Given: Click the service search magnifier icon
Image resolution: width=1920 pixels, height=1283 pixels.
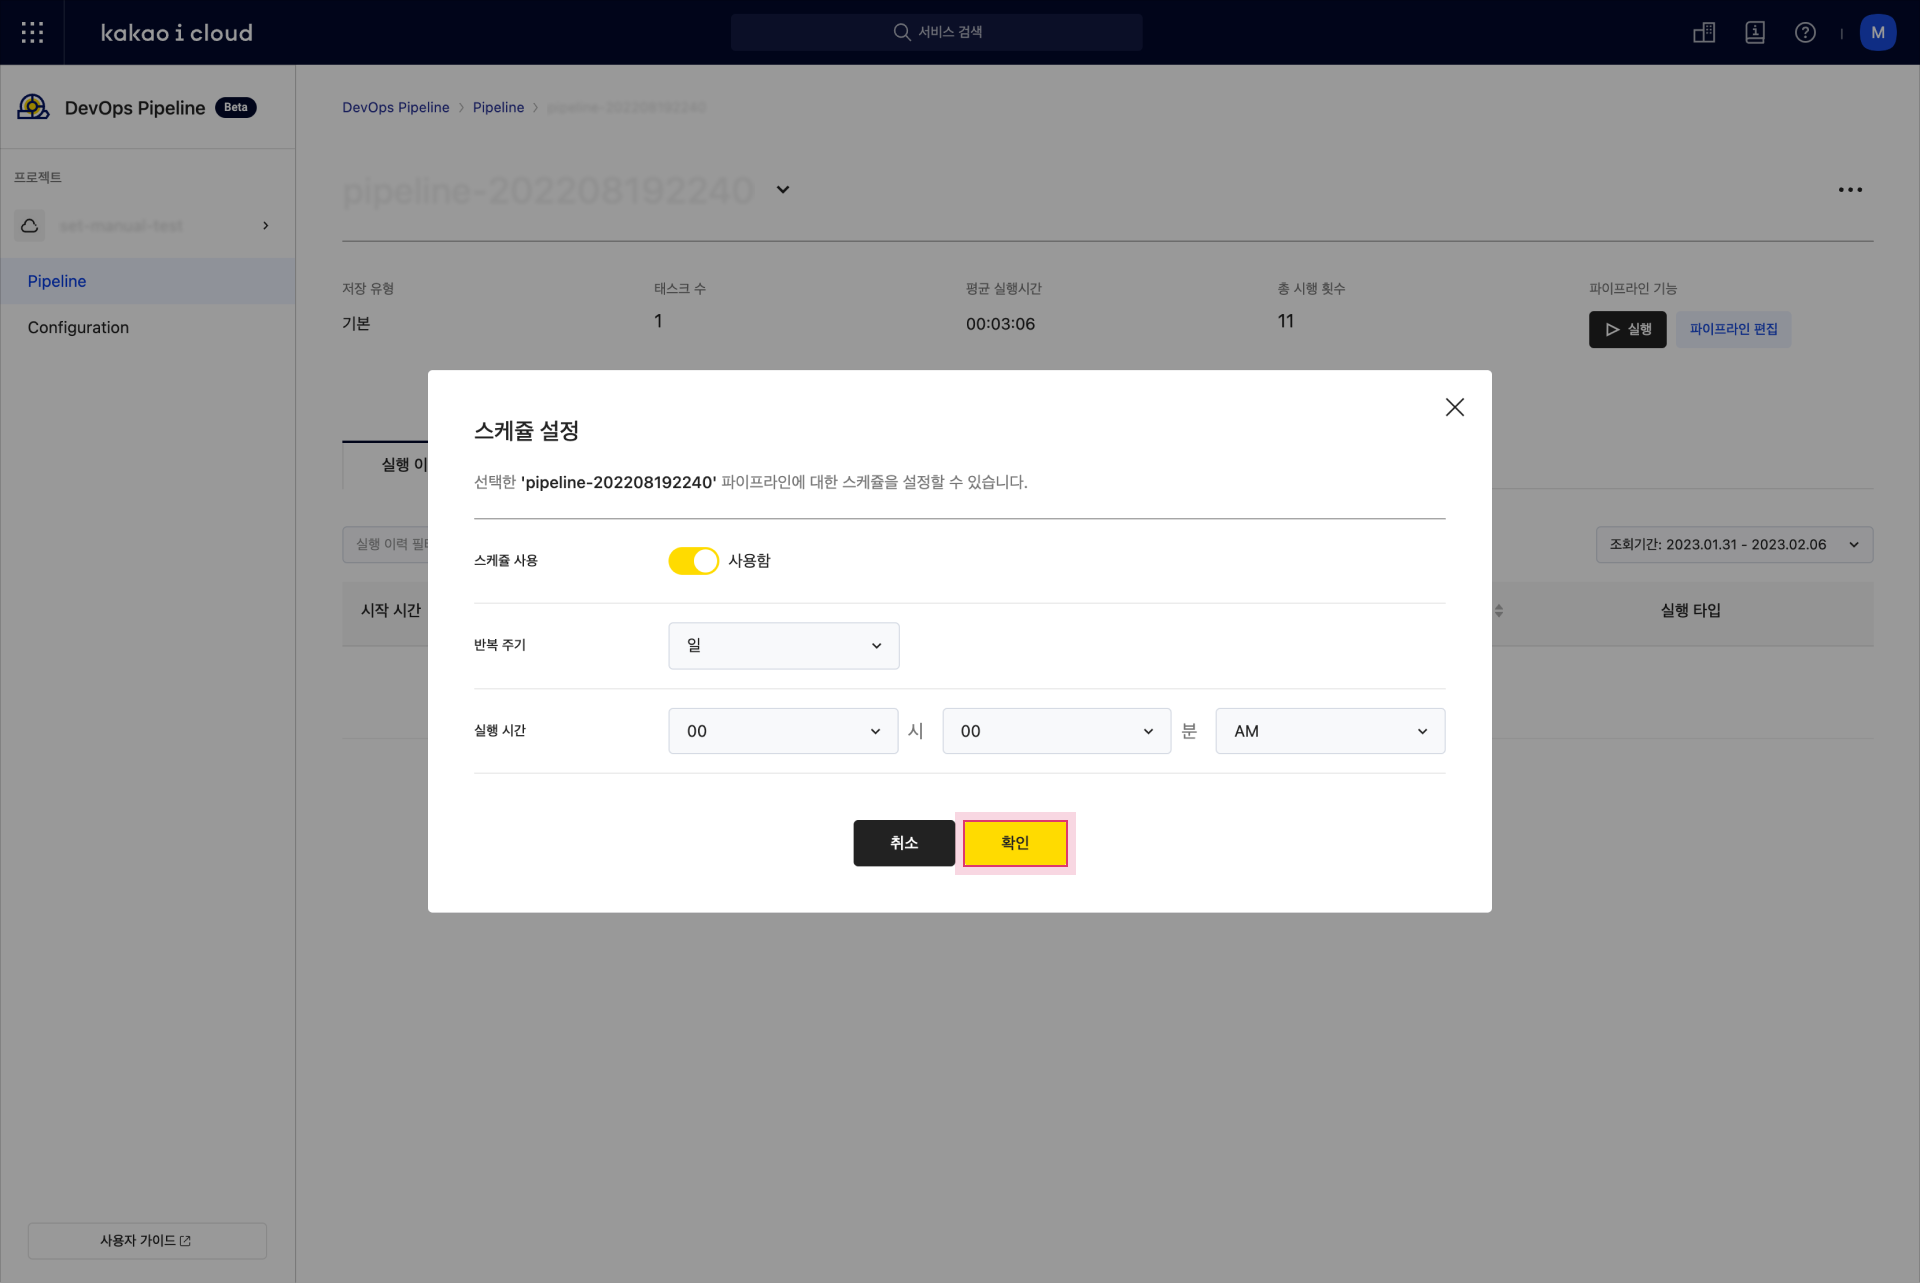Looking at the screenshot, I should coord(901,32).
